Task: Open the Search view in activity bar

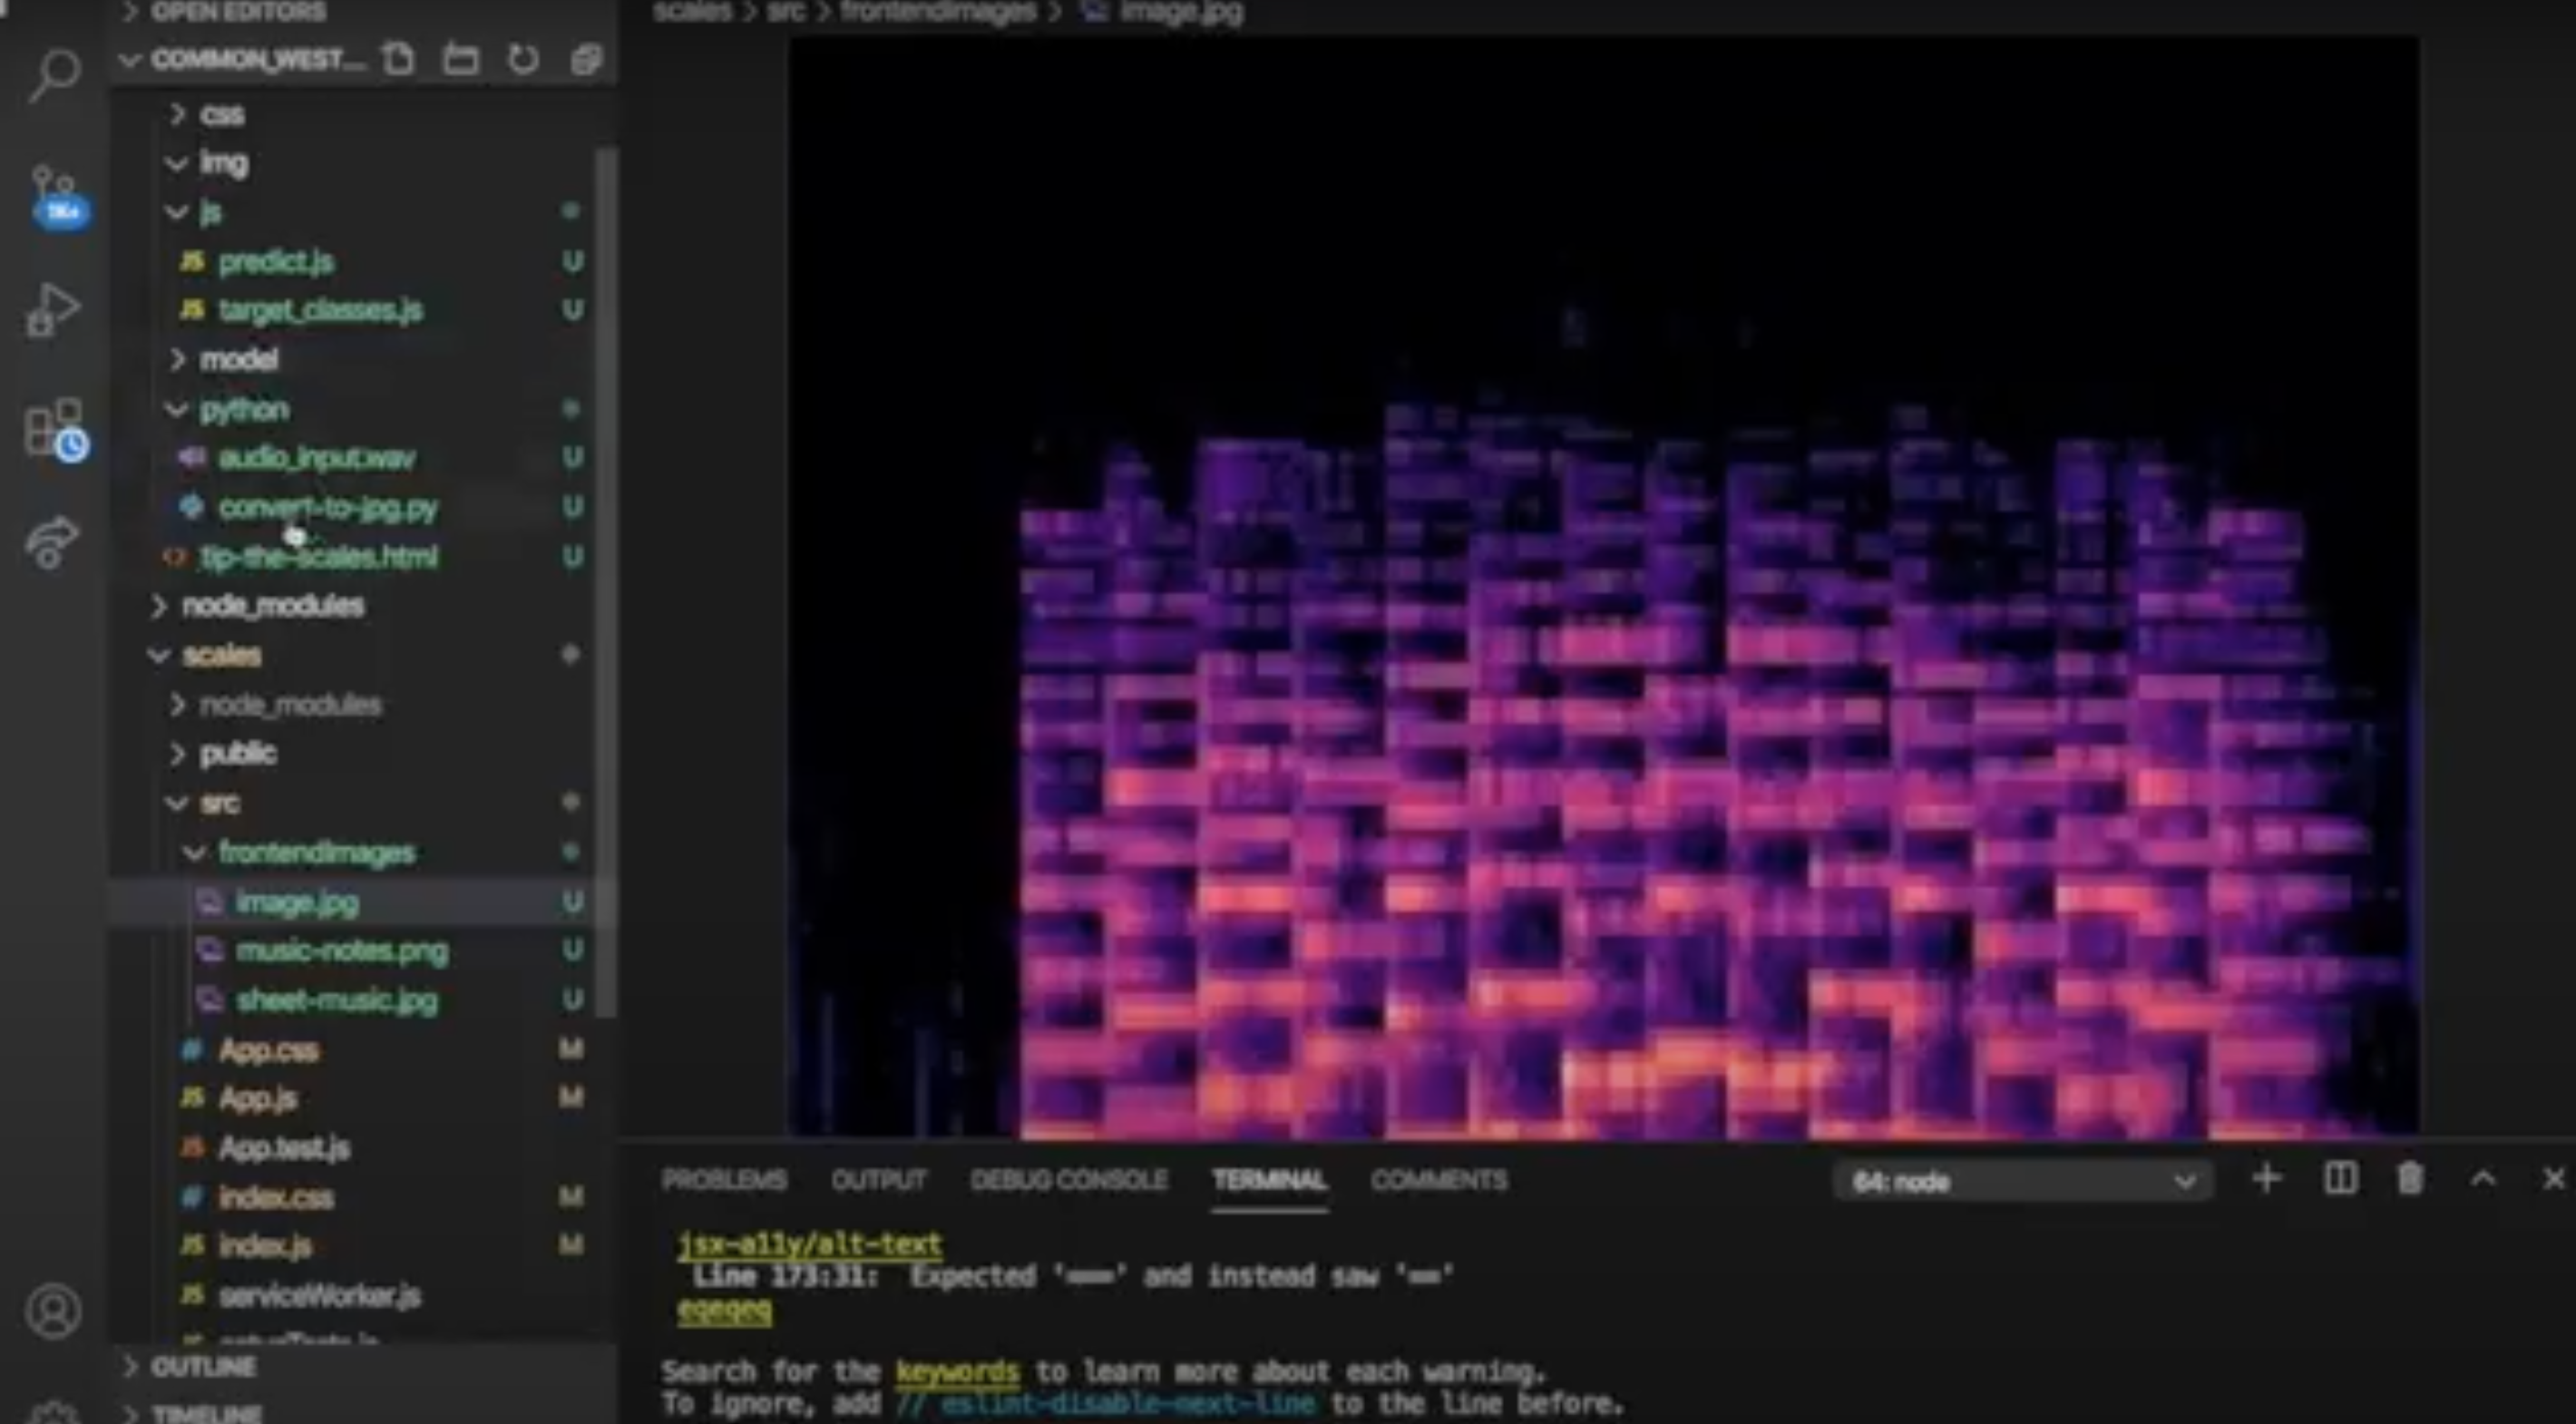Action: point(54,75)
